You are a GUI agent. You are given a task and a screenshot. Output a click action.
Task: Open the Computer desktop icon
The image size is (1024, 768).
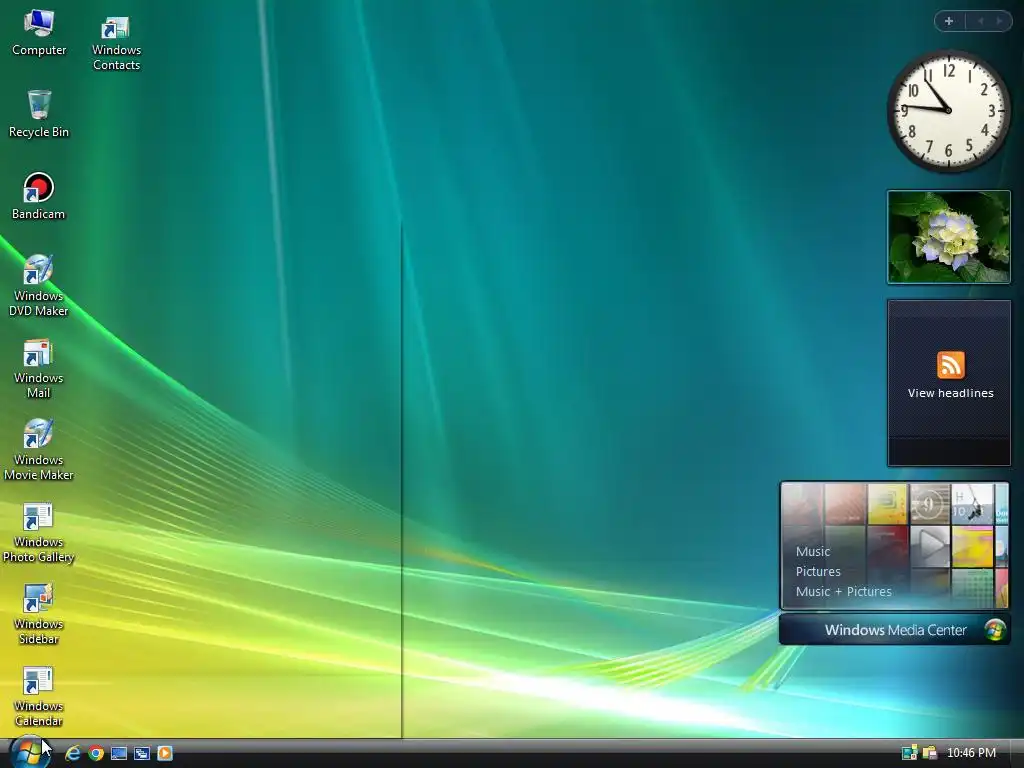(x=39, y=33)
